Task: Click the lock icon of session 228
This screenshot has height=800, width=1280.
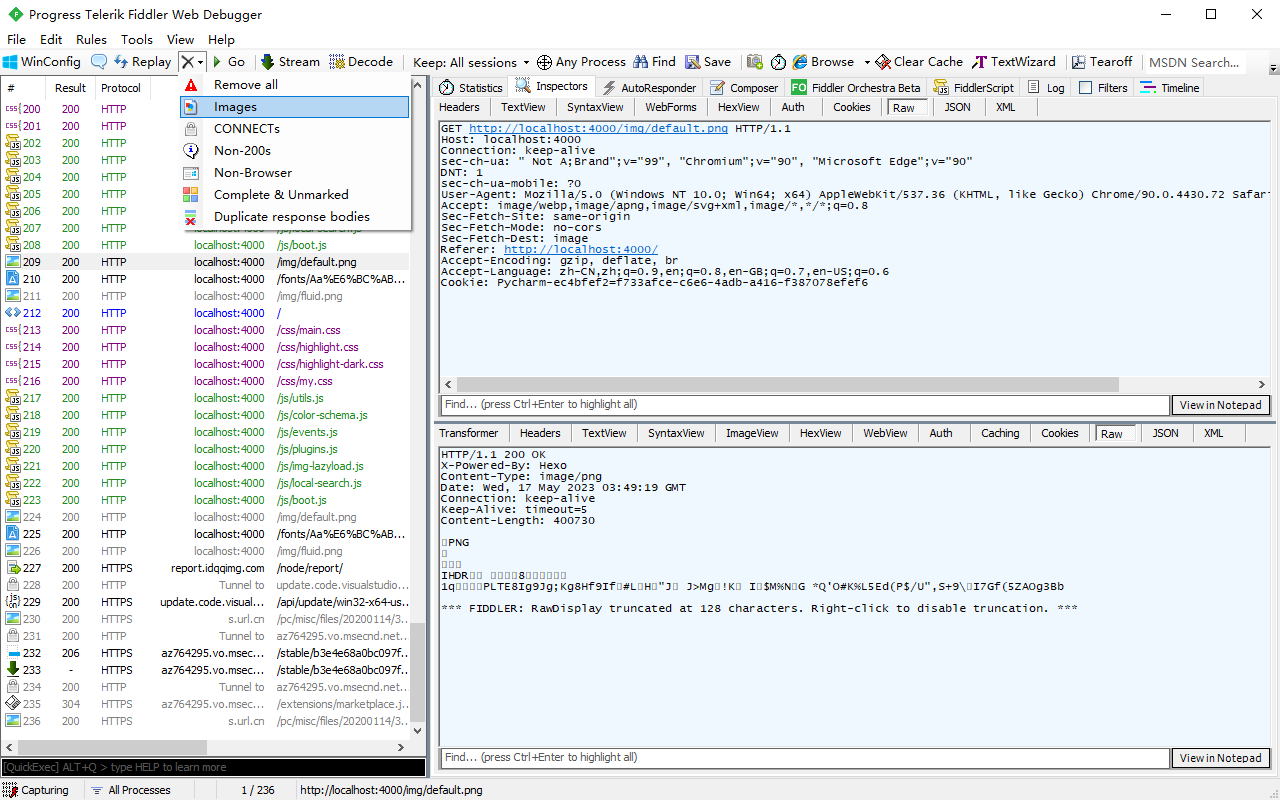Action: click(x=13, y=585)
